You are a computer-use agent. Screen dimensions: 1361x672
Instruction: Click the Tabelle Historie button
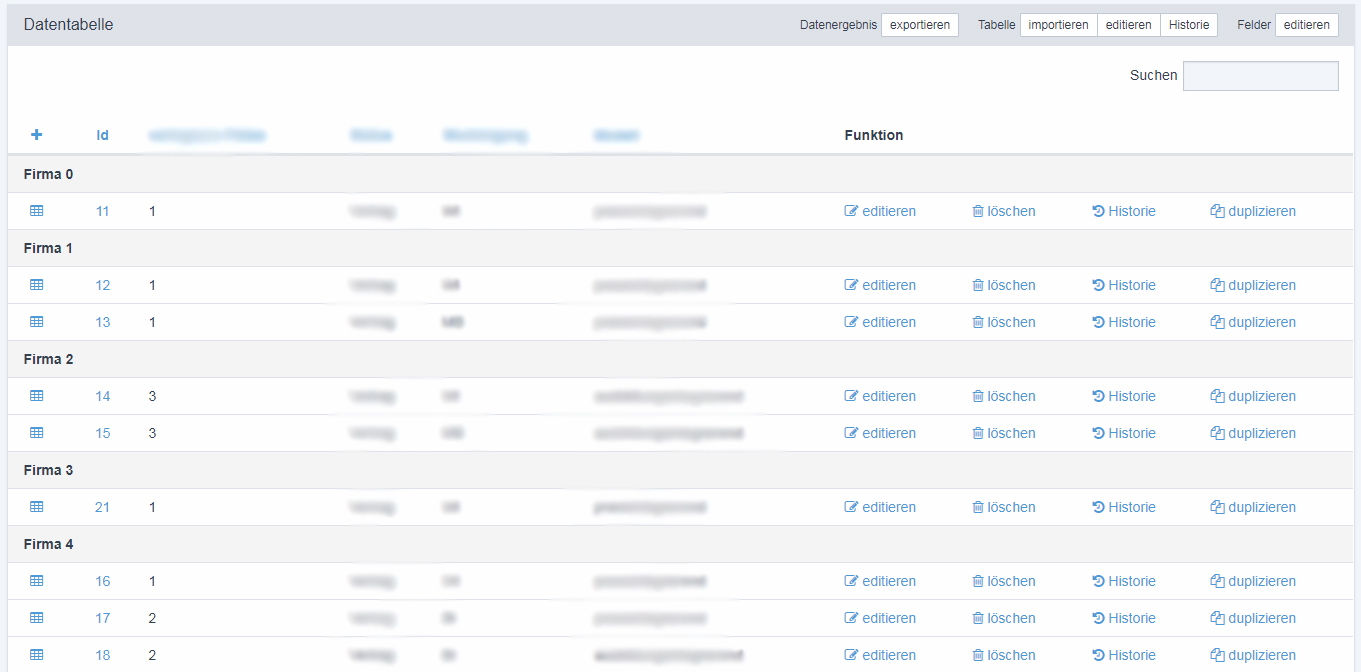coord(1189,24)
